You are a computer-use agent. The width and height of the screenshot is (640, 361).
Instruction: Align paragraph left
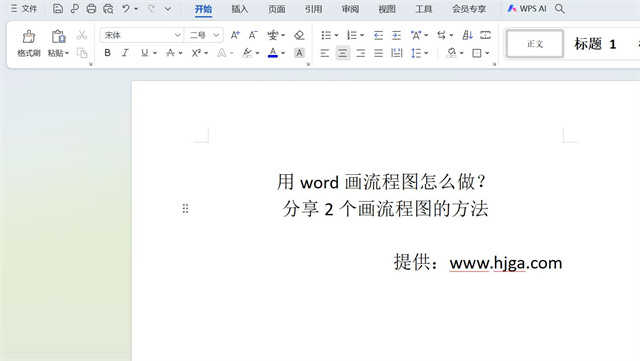point(324,53)
